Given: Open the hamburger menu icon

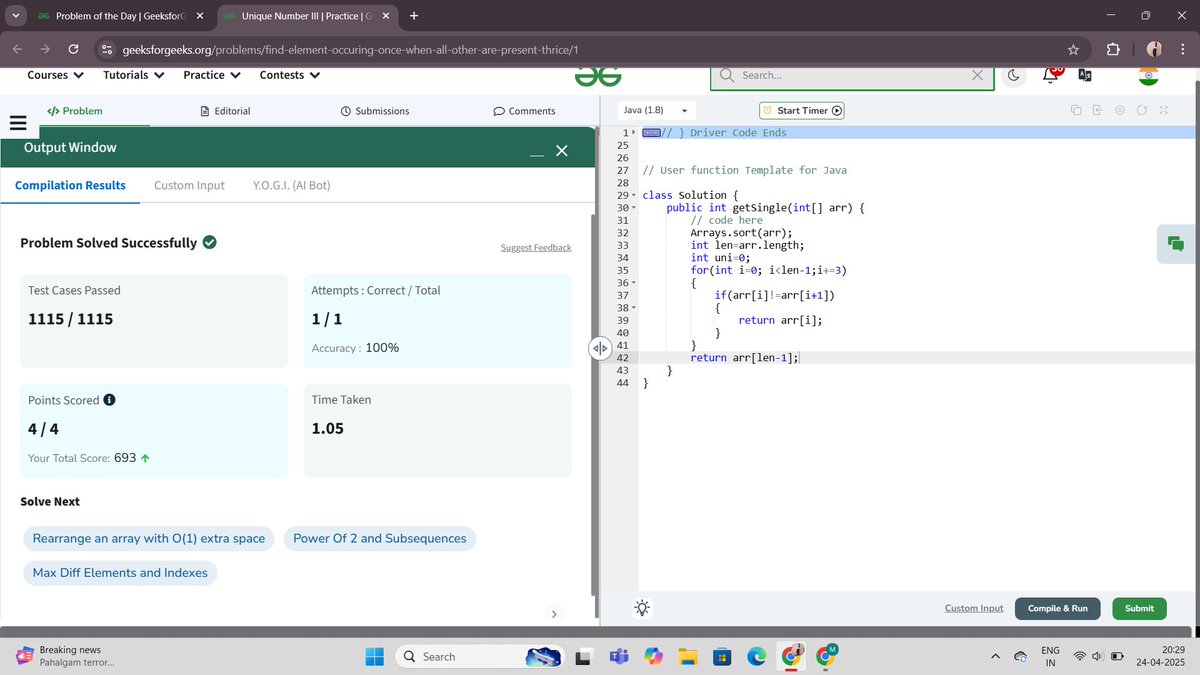Looking at the screenshot, I should (x=16, y=123).
